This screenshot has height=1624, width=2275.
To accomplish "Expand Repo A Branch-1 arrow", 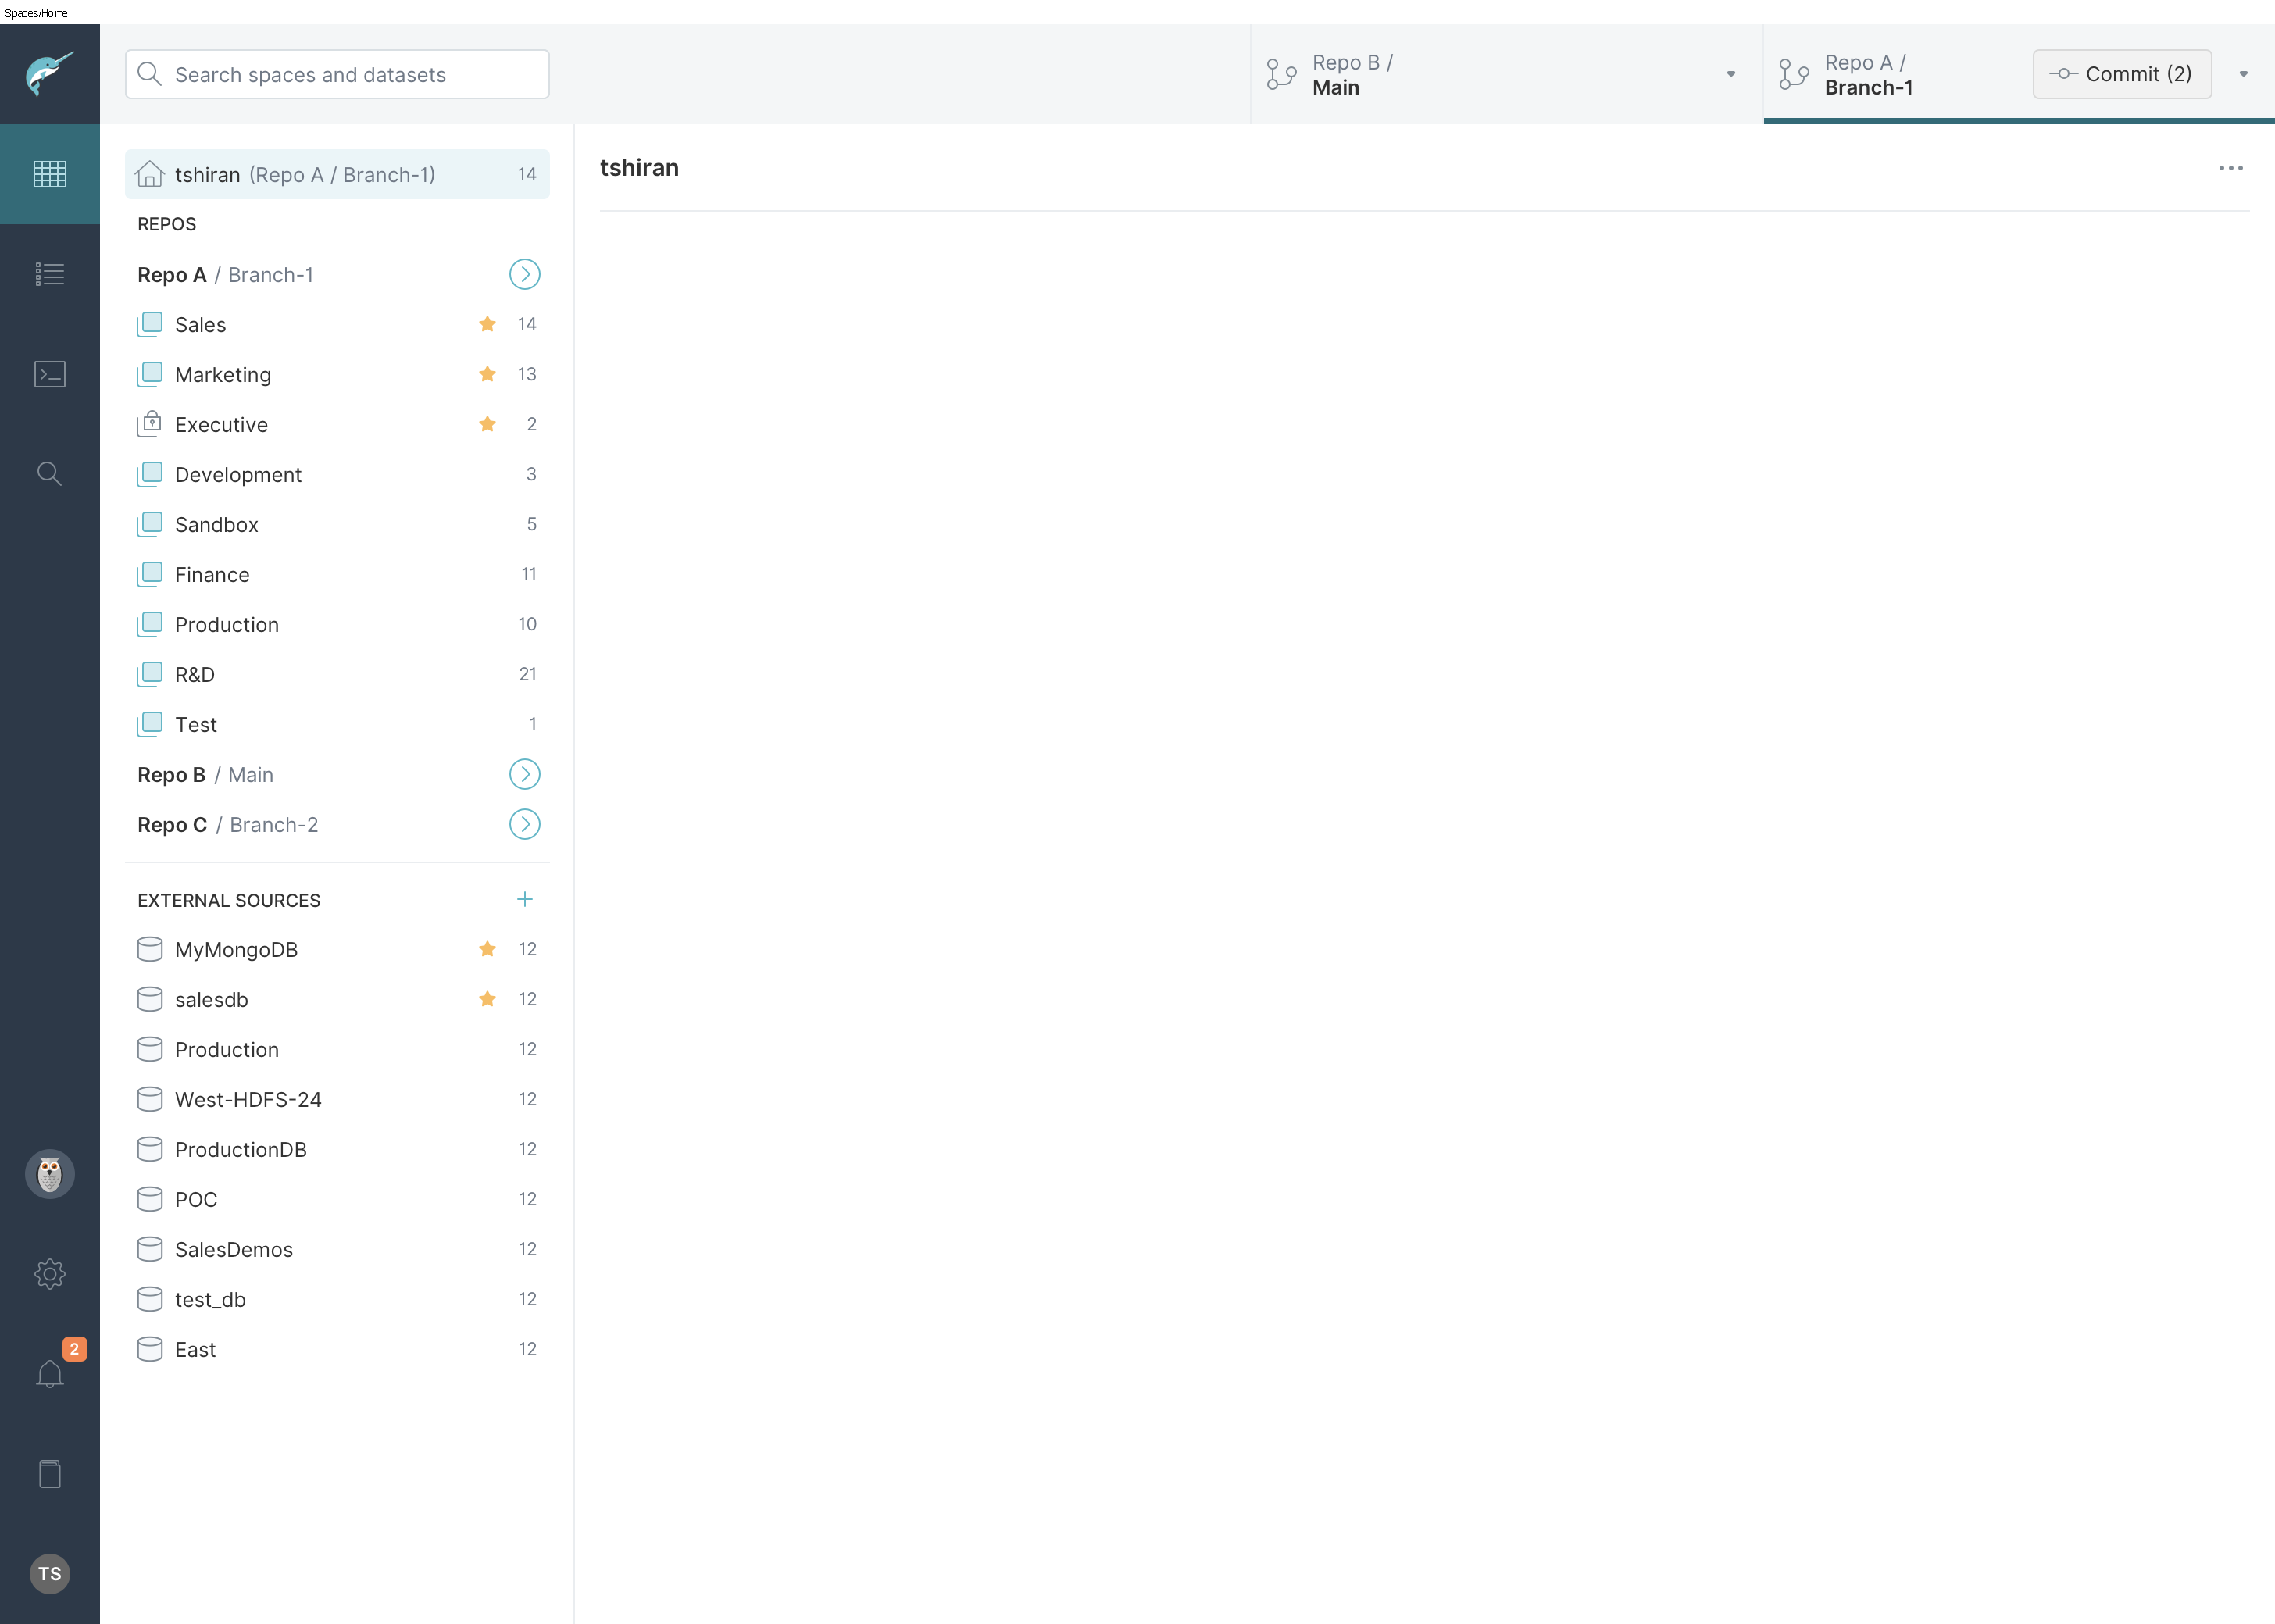I will pyautogui.click(x=525, y=274).
